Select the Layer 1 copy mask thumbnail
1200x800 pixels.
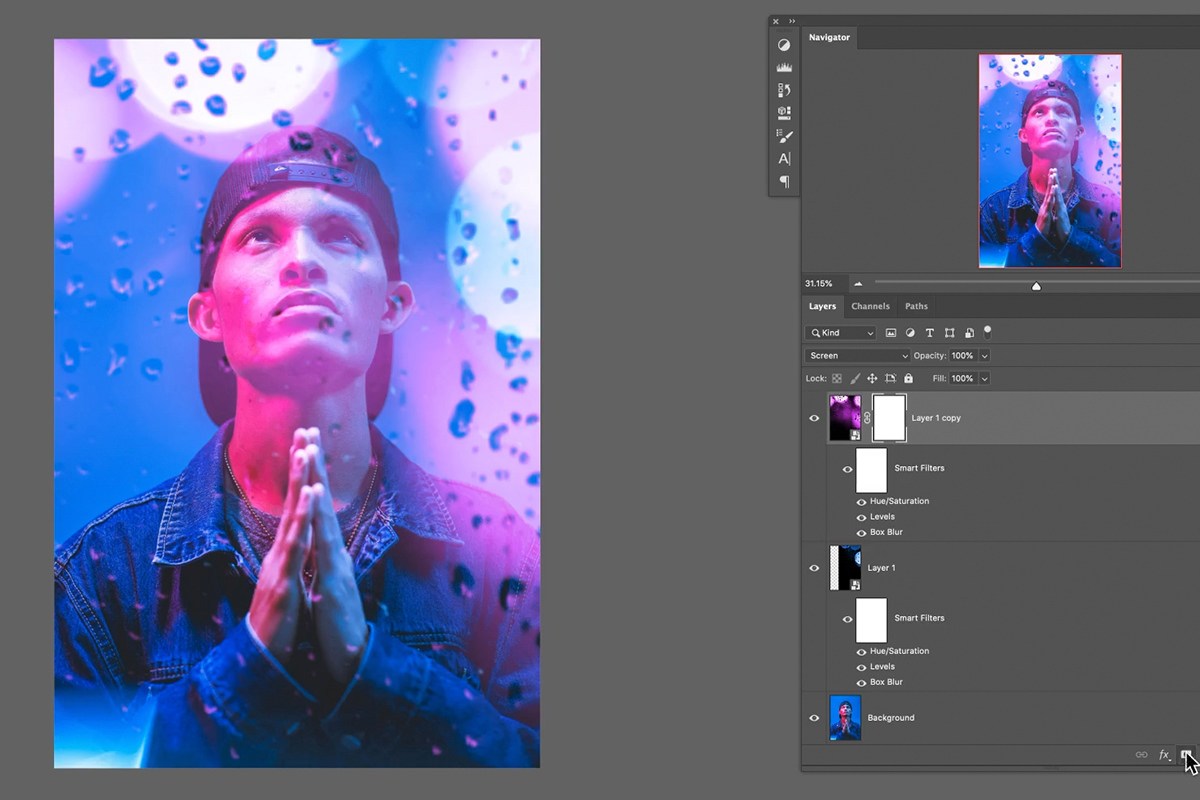pos(890,418)
